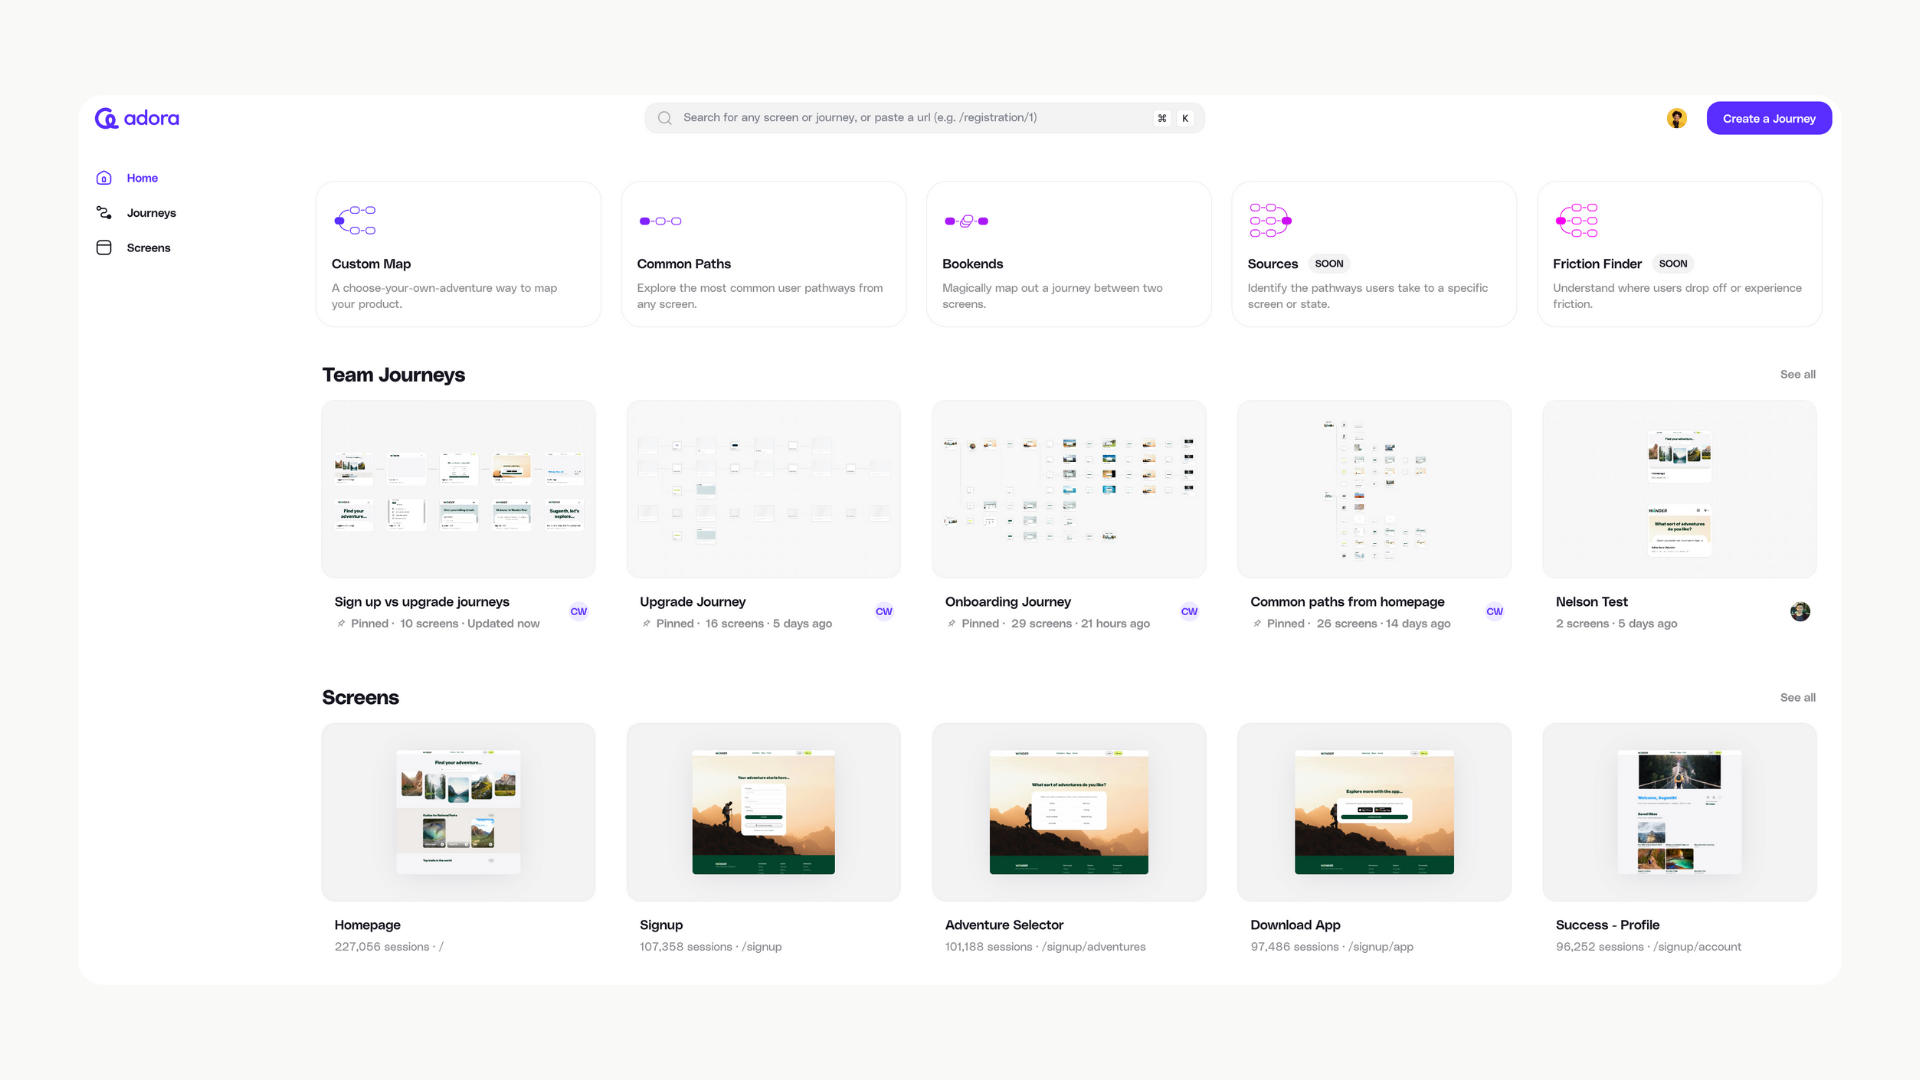Image resolution: width=1920 pixels, height=1080 pixels.
Task: Open the Adventure Selector screen thumbnail
Action: [1069, 812]
